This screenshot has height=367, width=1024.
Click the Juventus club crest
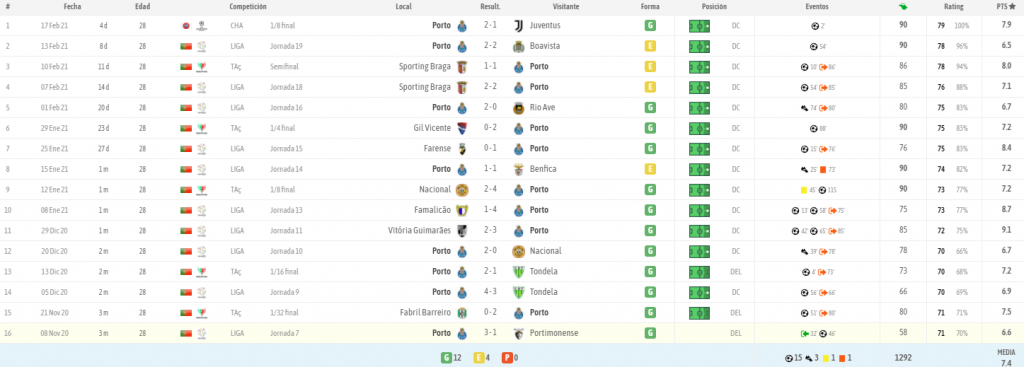519,26
